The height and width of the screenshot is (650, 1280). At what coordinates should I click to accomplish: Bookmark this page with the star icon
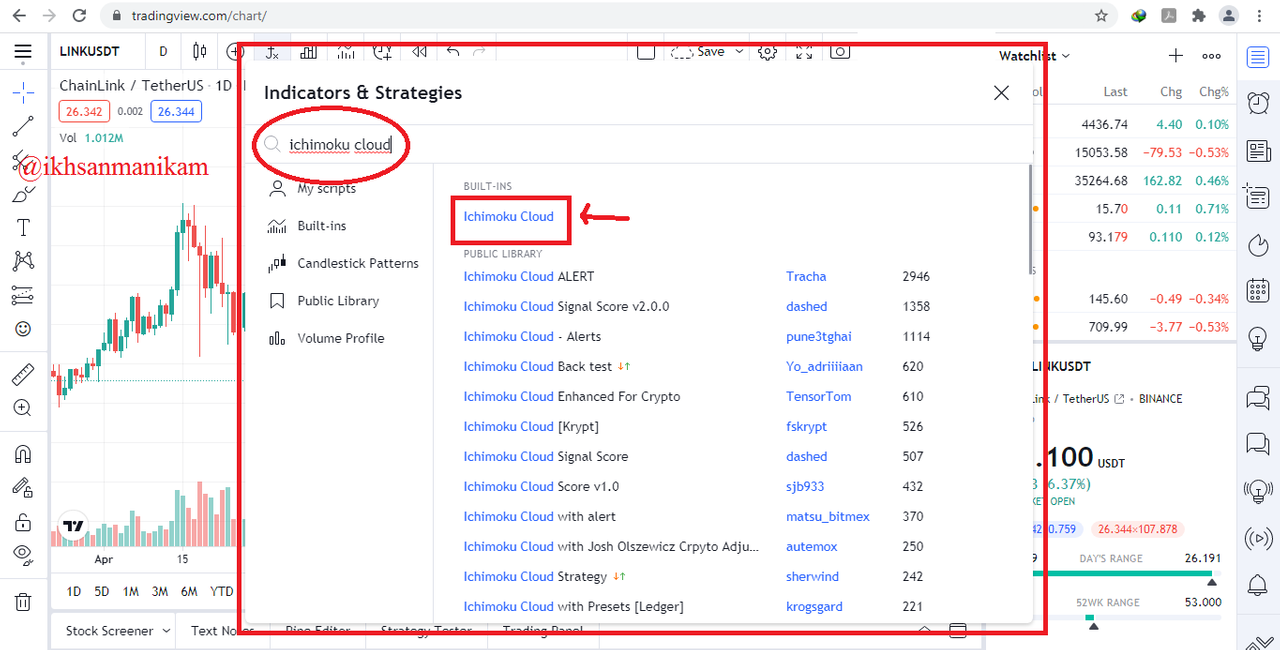(x=1101, y=16)
